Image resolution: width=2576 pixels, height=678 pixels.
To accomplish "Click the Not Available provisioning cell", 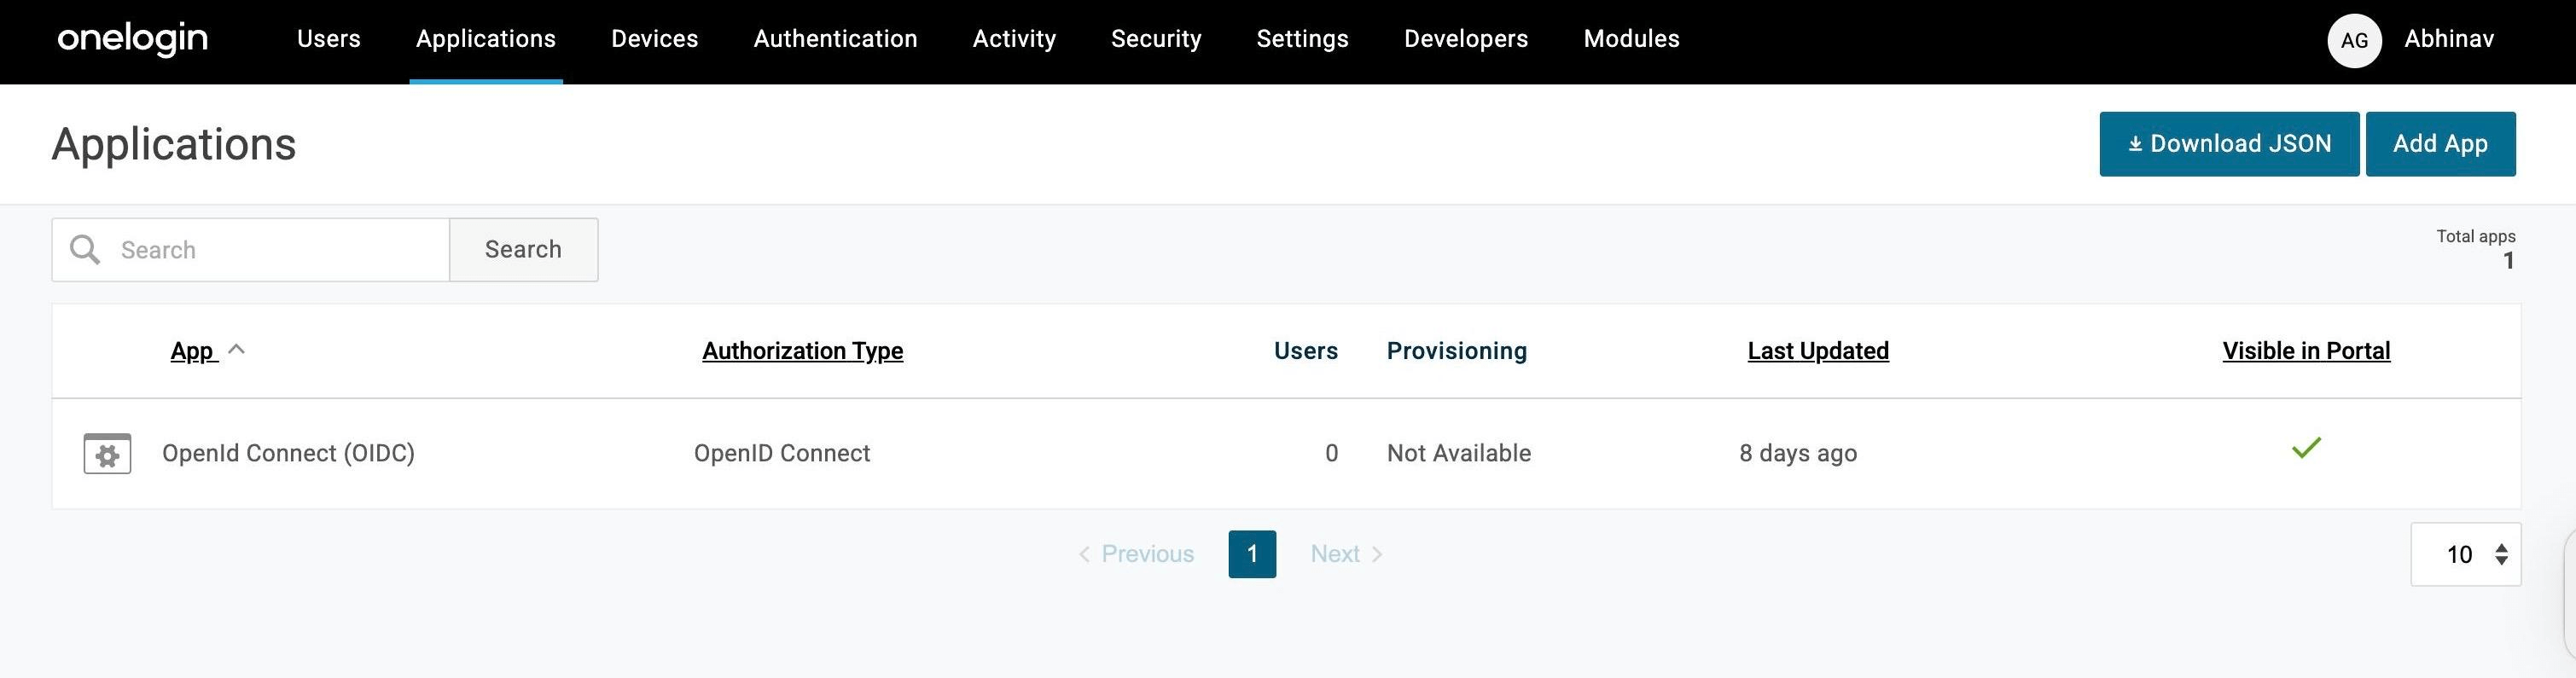I will tap(1459, 453).
